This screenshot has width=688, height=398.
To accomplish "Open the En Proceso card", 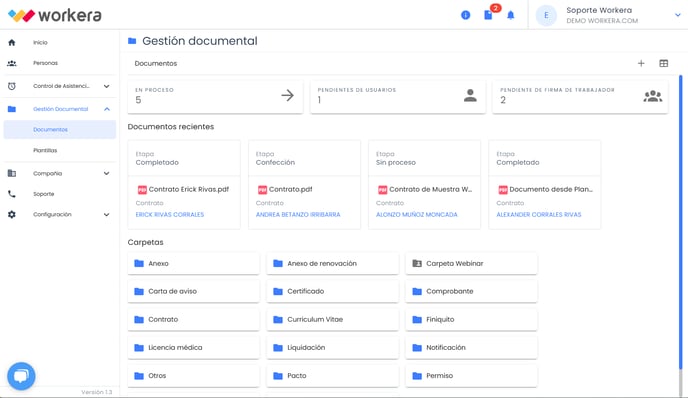I will pyautogui.click(x=215, y=97).
